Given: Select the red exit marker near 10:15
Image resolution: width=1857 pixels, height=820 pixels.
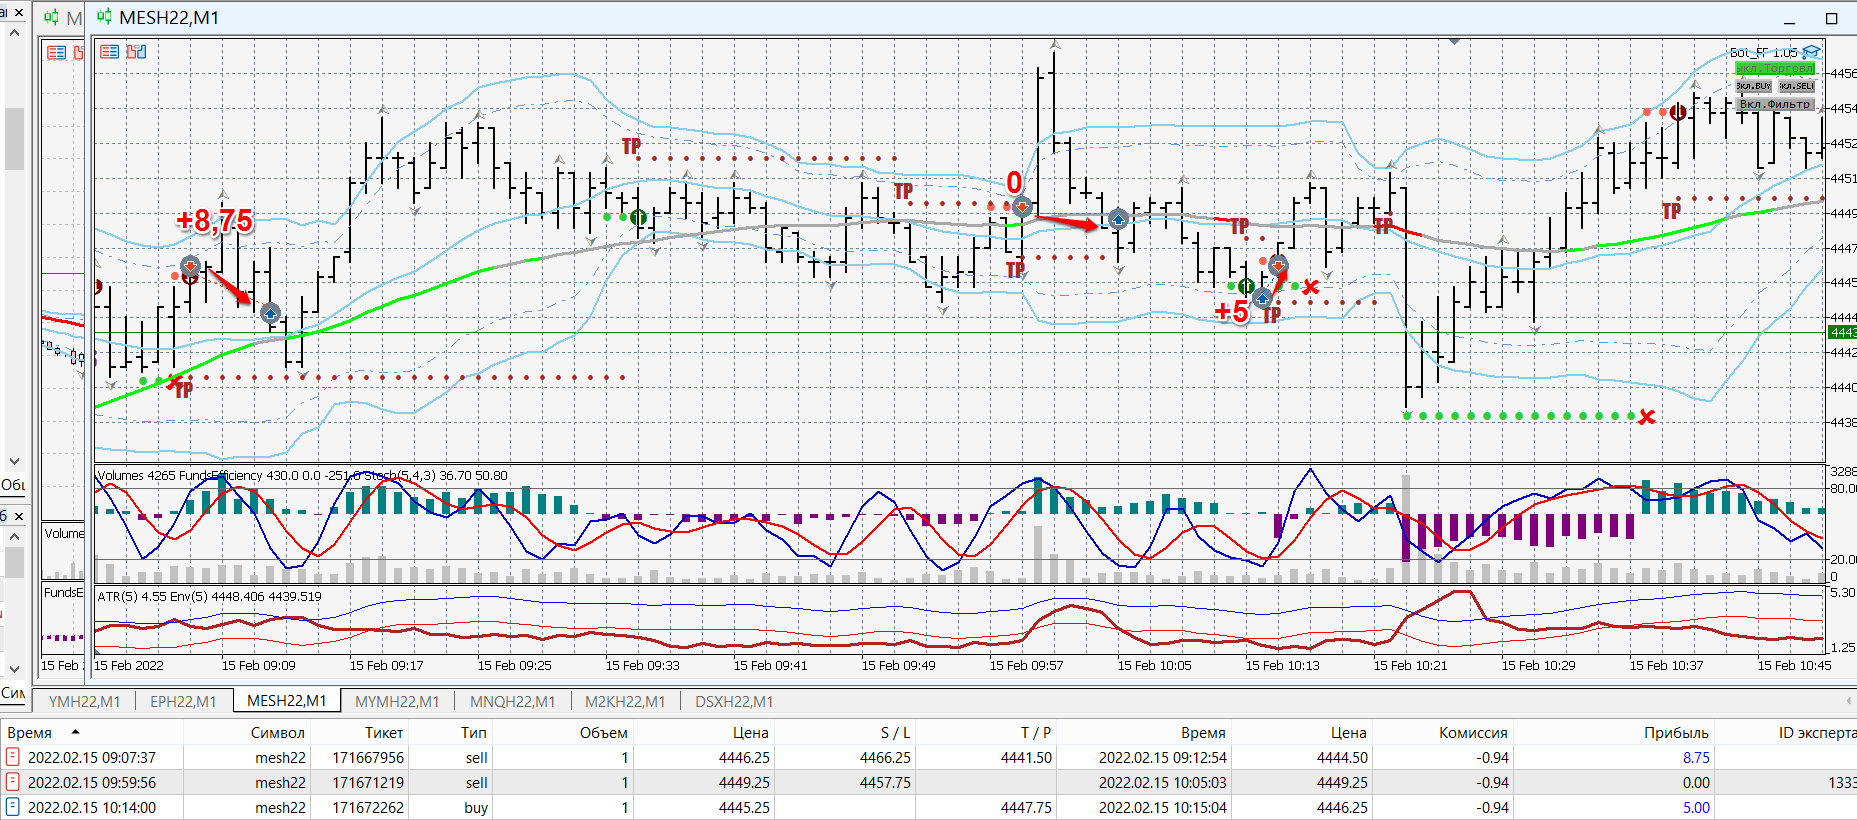Looking at the screenshot, I should [1278, 265].
